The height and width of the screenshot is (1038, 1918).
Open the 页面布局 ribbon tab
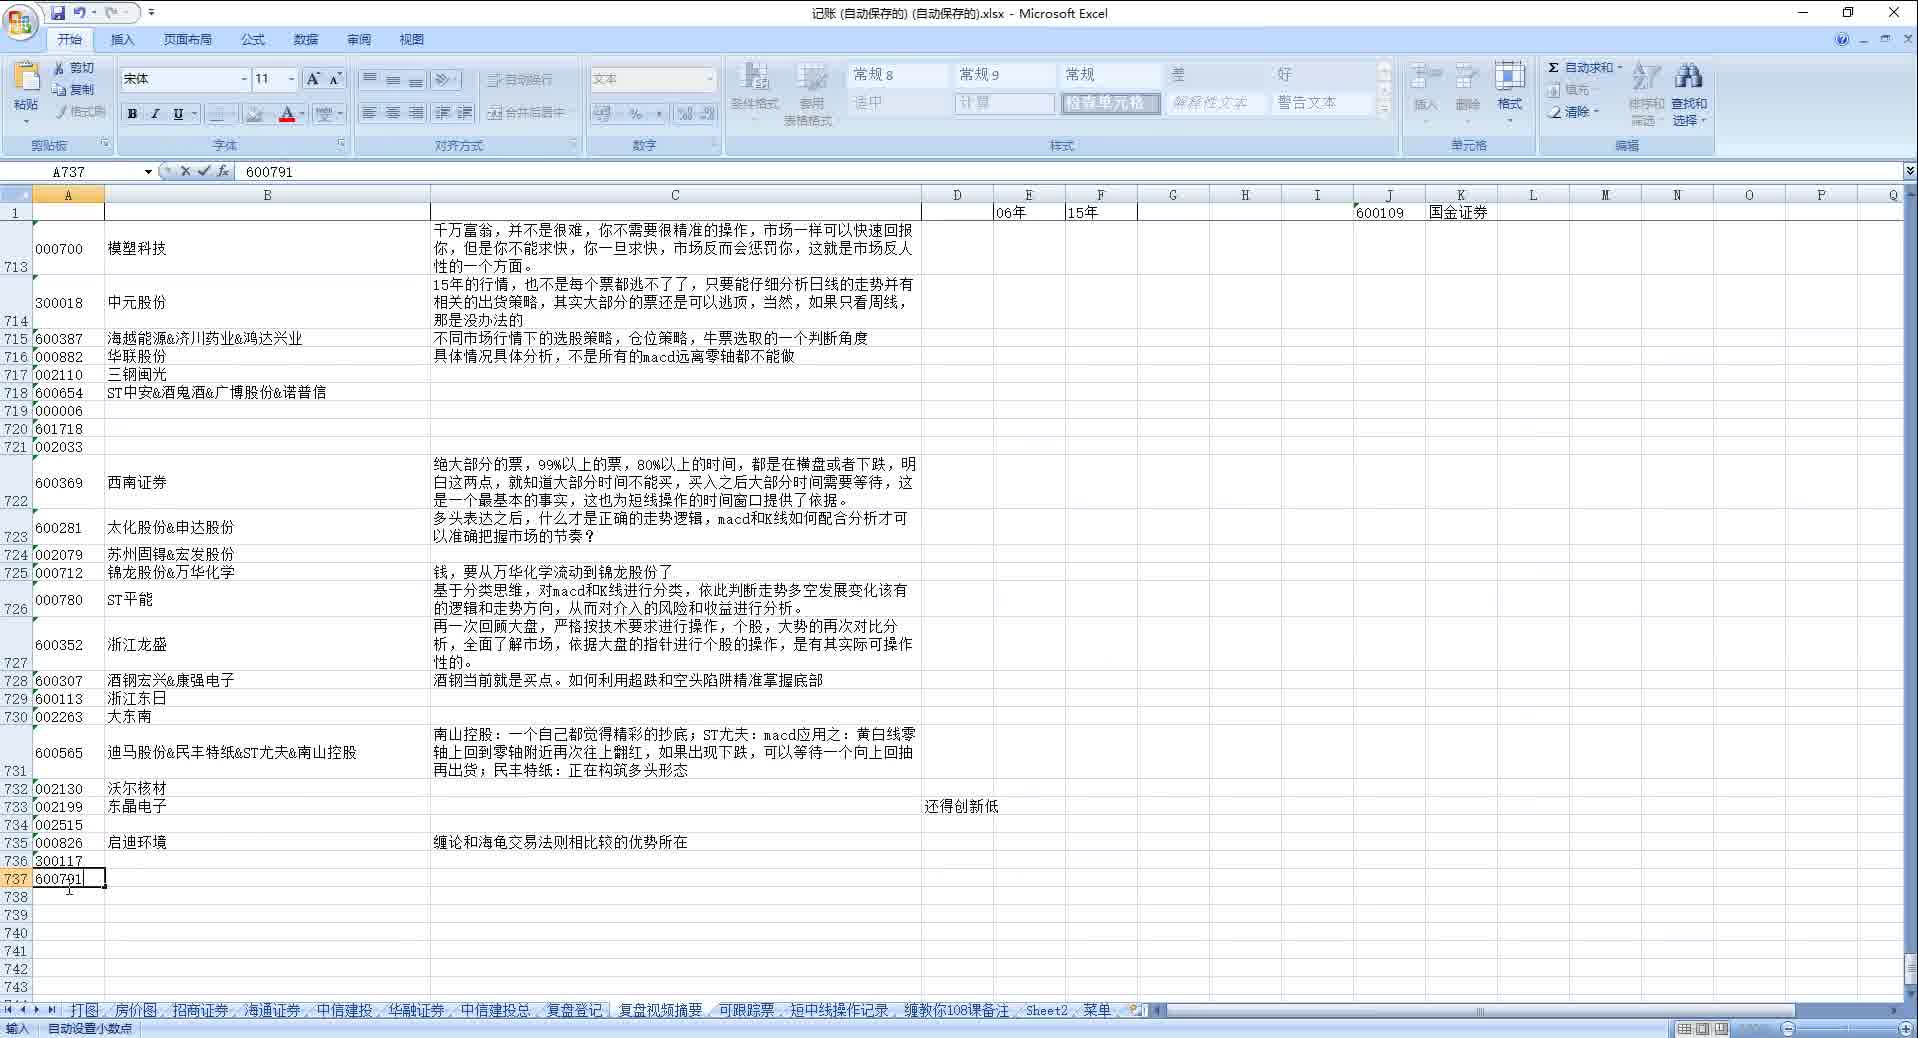click(187, 39)
